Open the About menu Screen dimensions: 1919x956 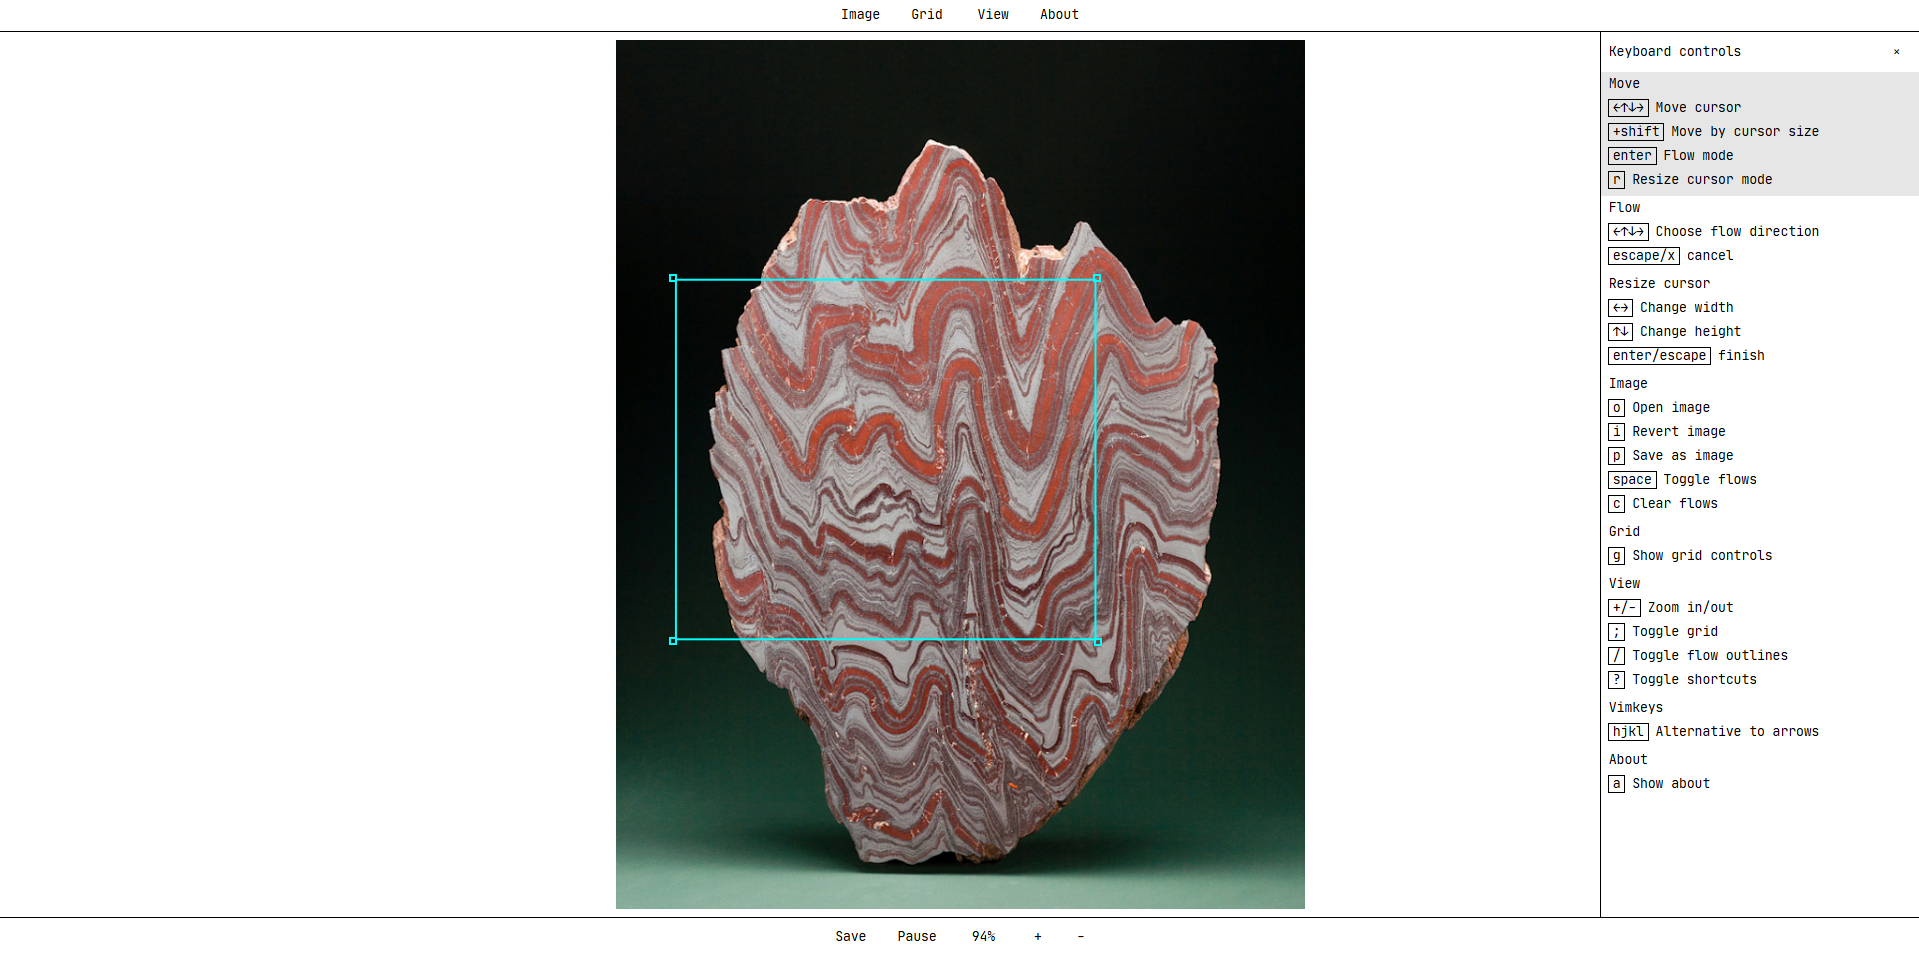(1058, 15)
